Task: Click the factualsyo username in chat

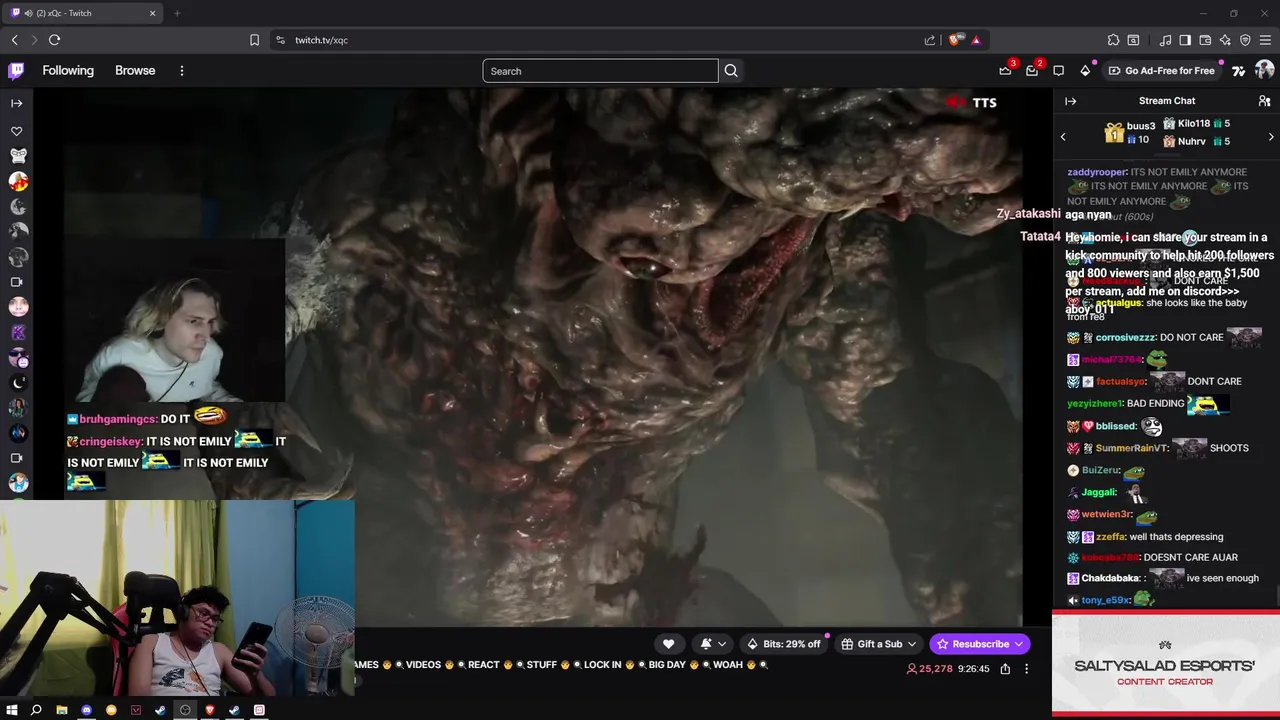Action: coord(1119,382)
